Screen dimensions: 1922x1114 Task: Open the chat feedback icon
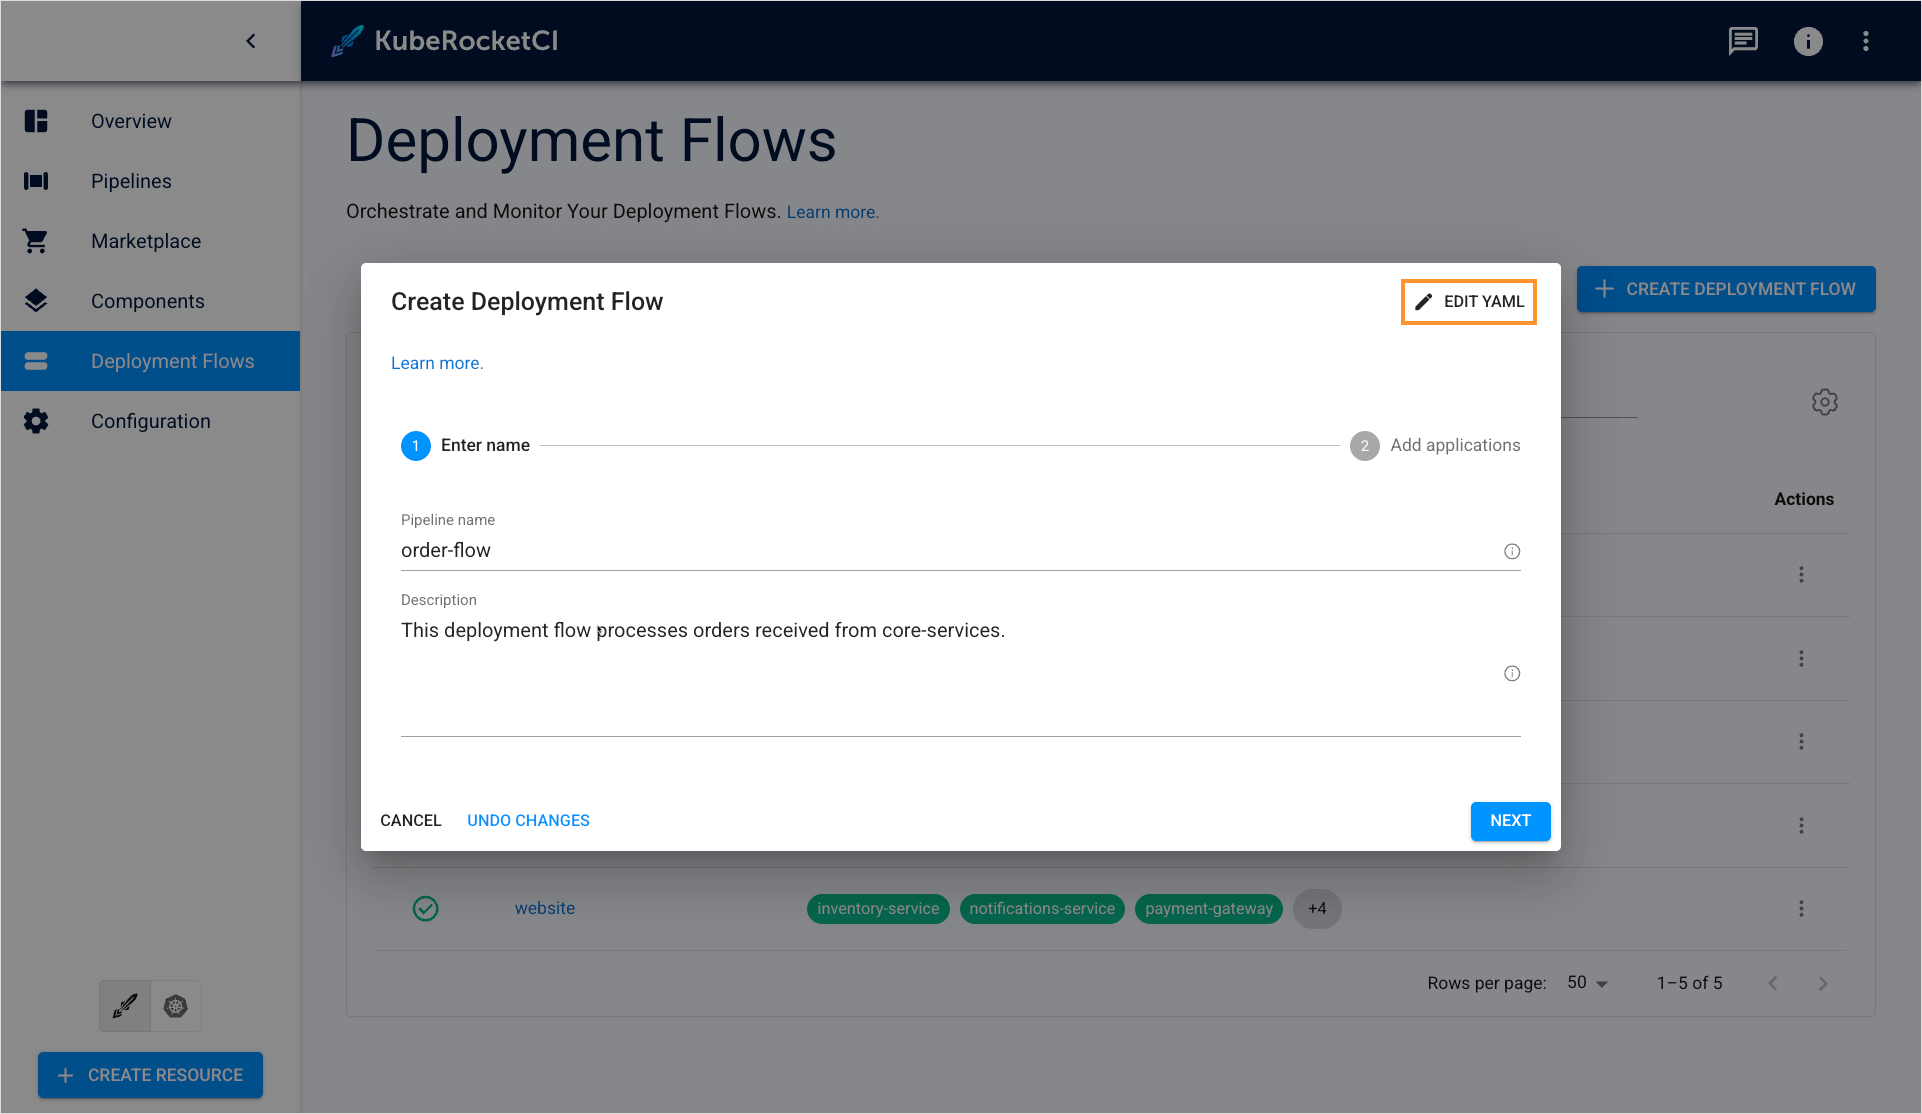1743,41
